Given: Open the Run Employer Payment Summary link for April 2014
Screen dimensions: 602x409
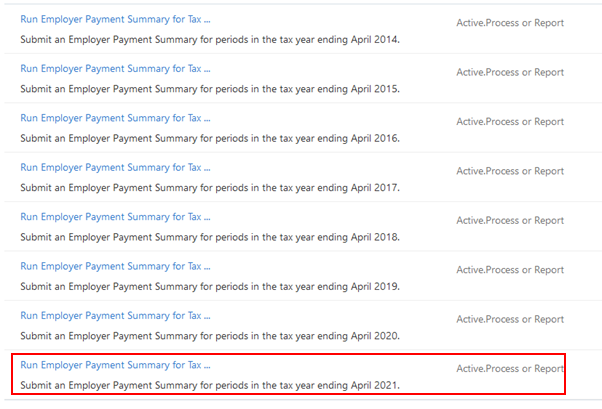Looking at the screenshot, I should [x=115, y=19].
